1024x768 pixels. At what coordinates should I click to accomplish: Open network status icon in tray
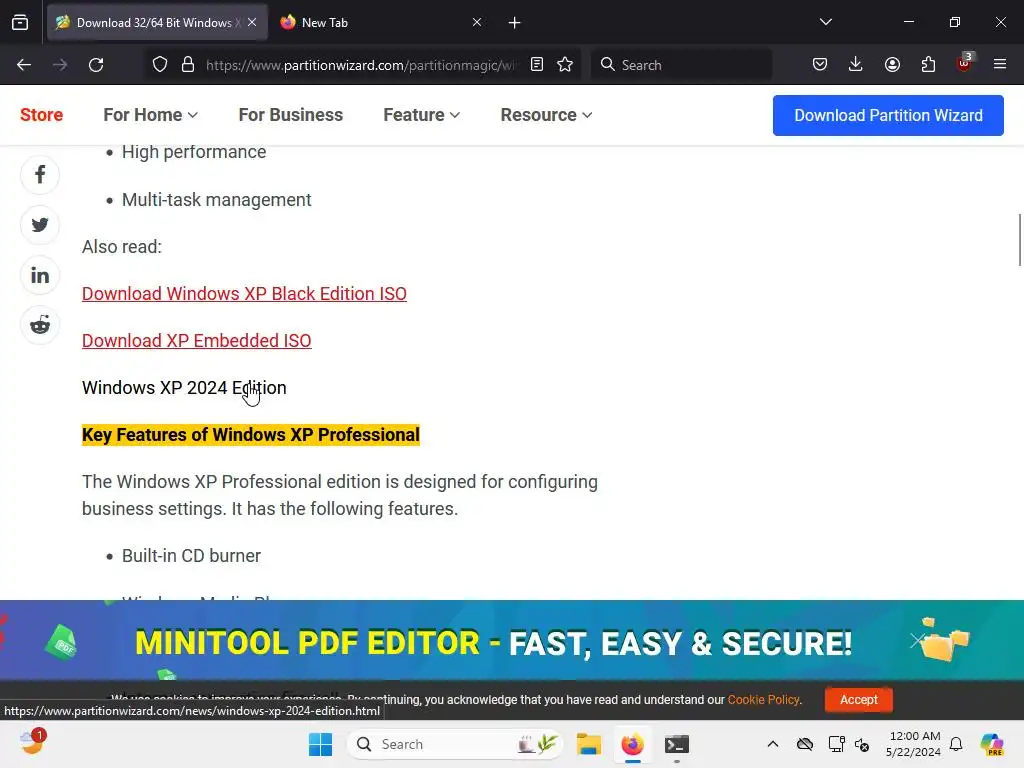836,744
